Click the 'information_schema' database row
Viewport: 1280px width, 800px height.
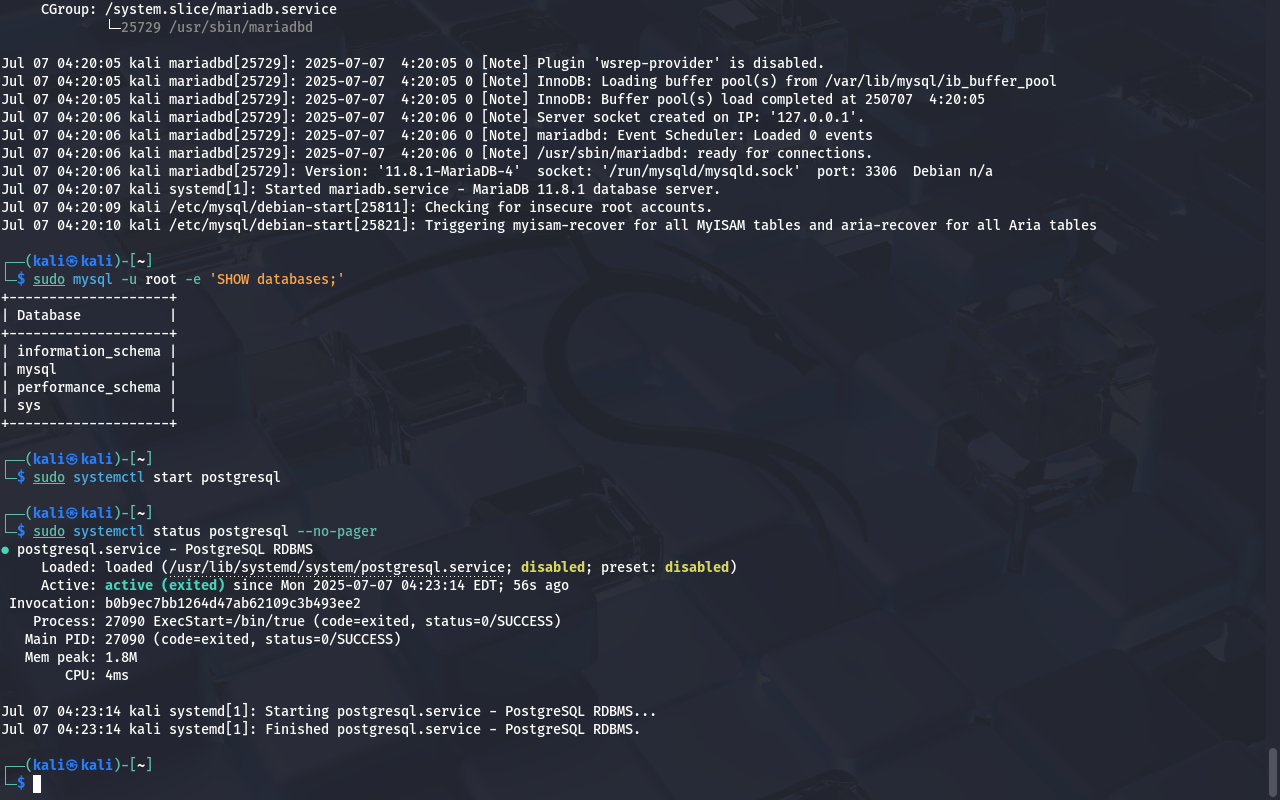click(89, 351)
